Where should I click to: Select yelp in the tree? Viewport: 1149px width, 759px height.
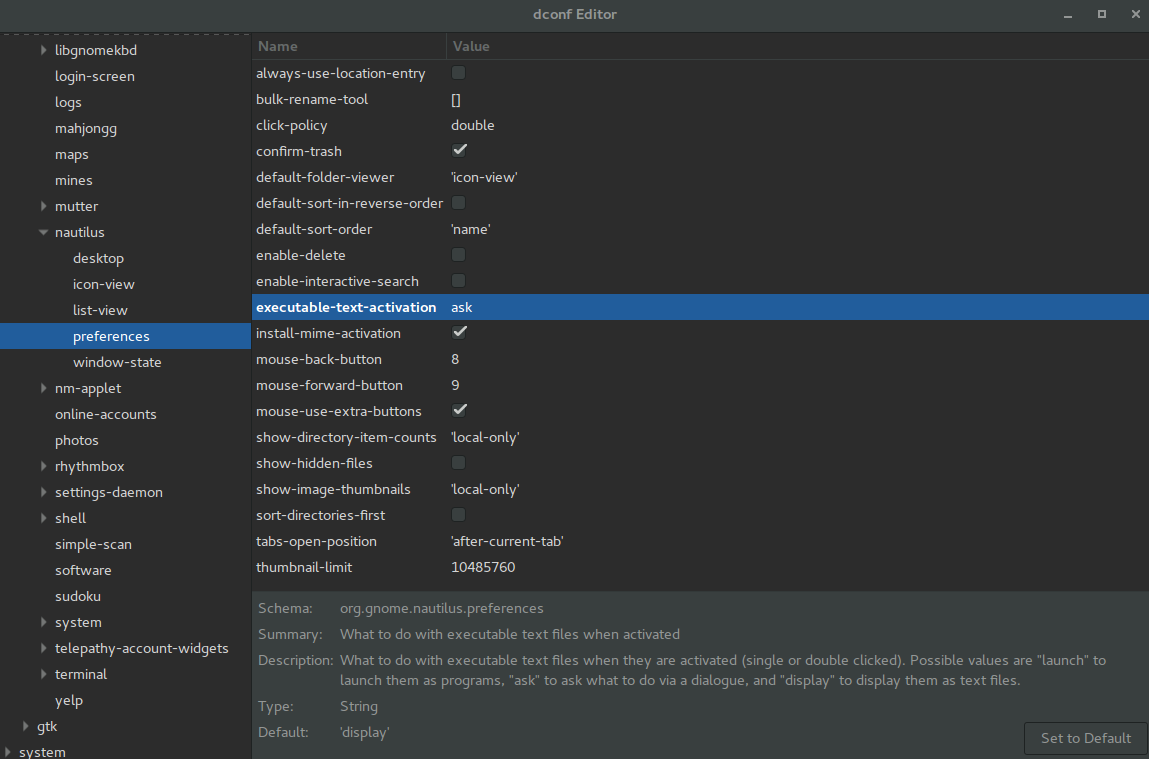point(69,700)
